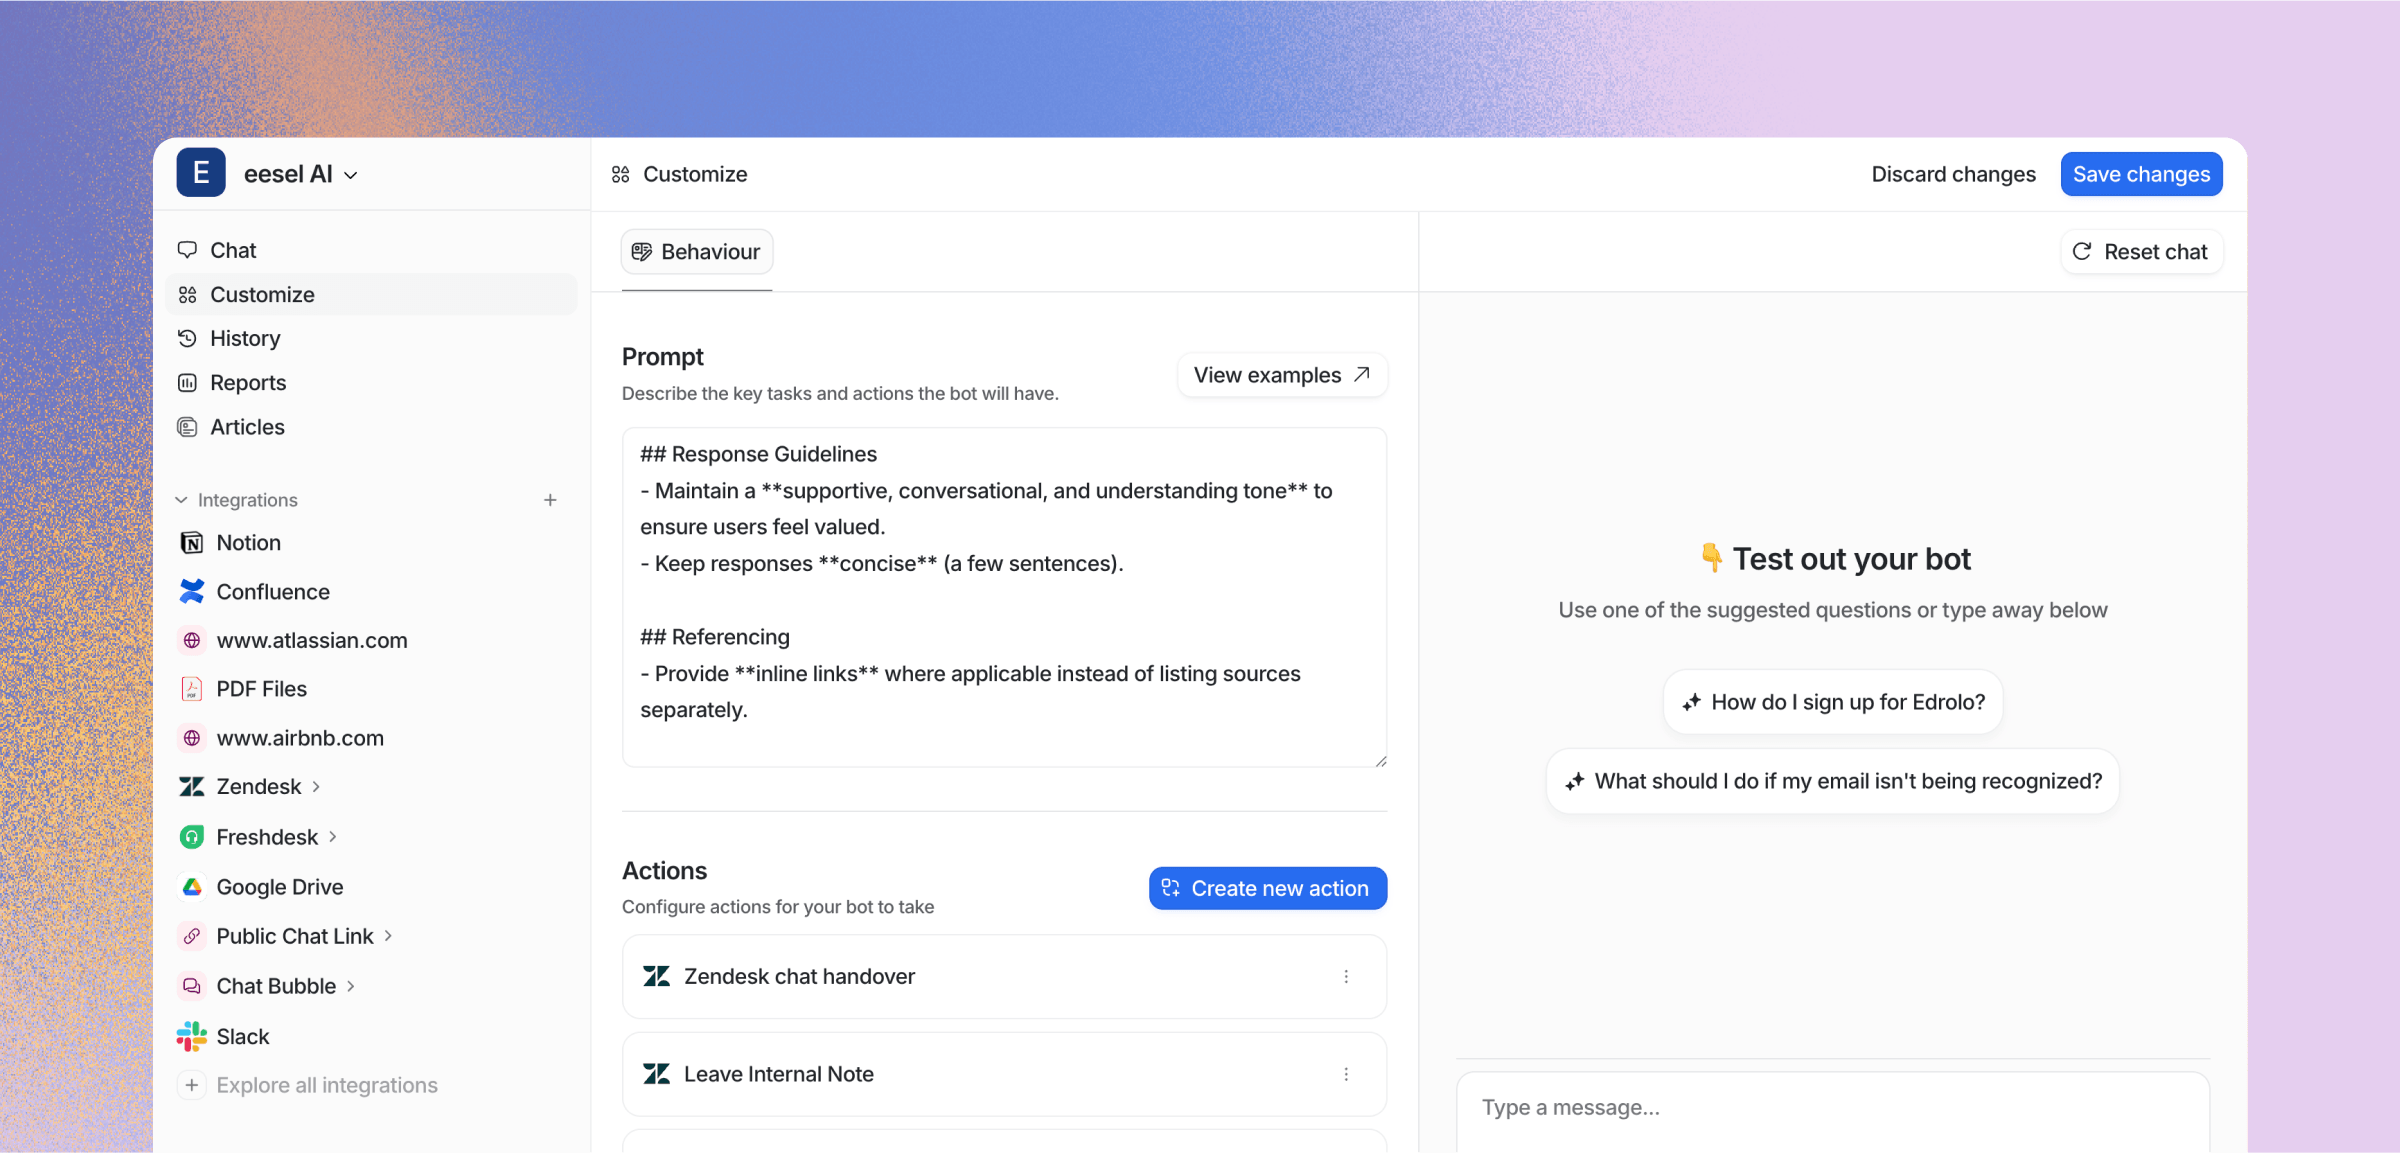
Task: Click Create new action button
Action: [x=1267, y=888]
